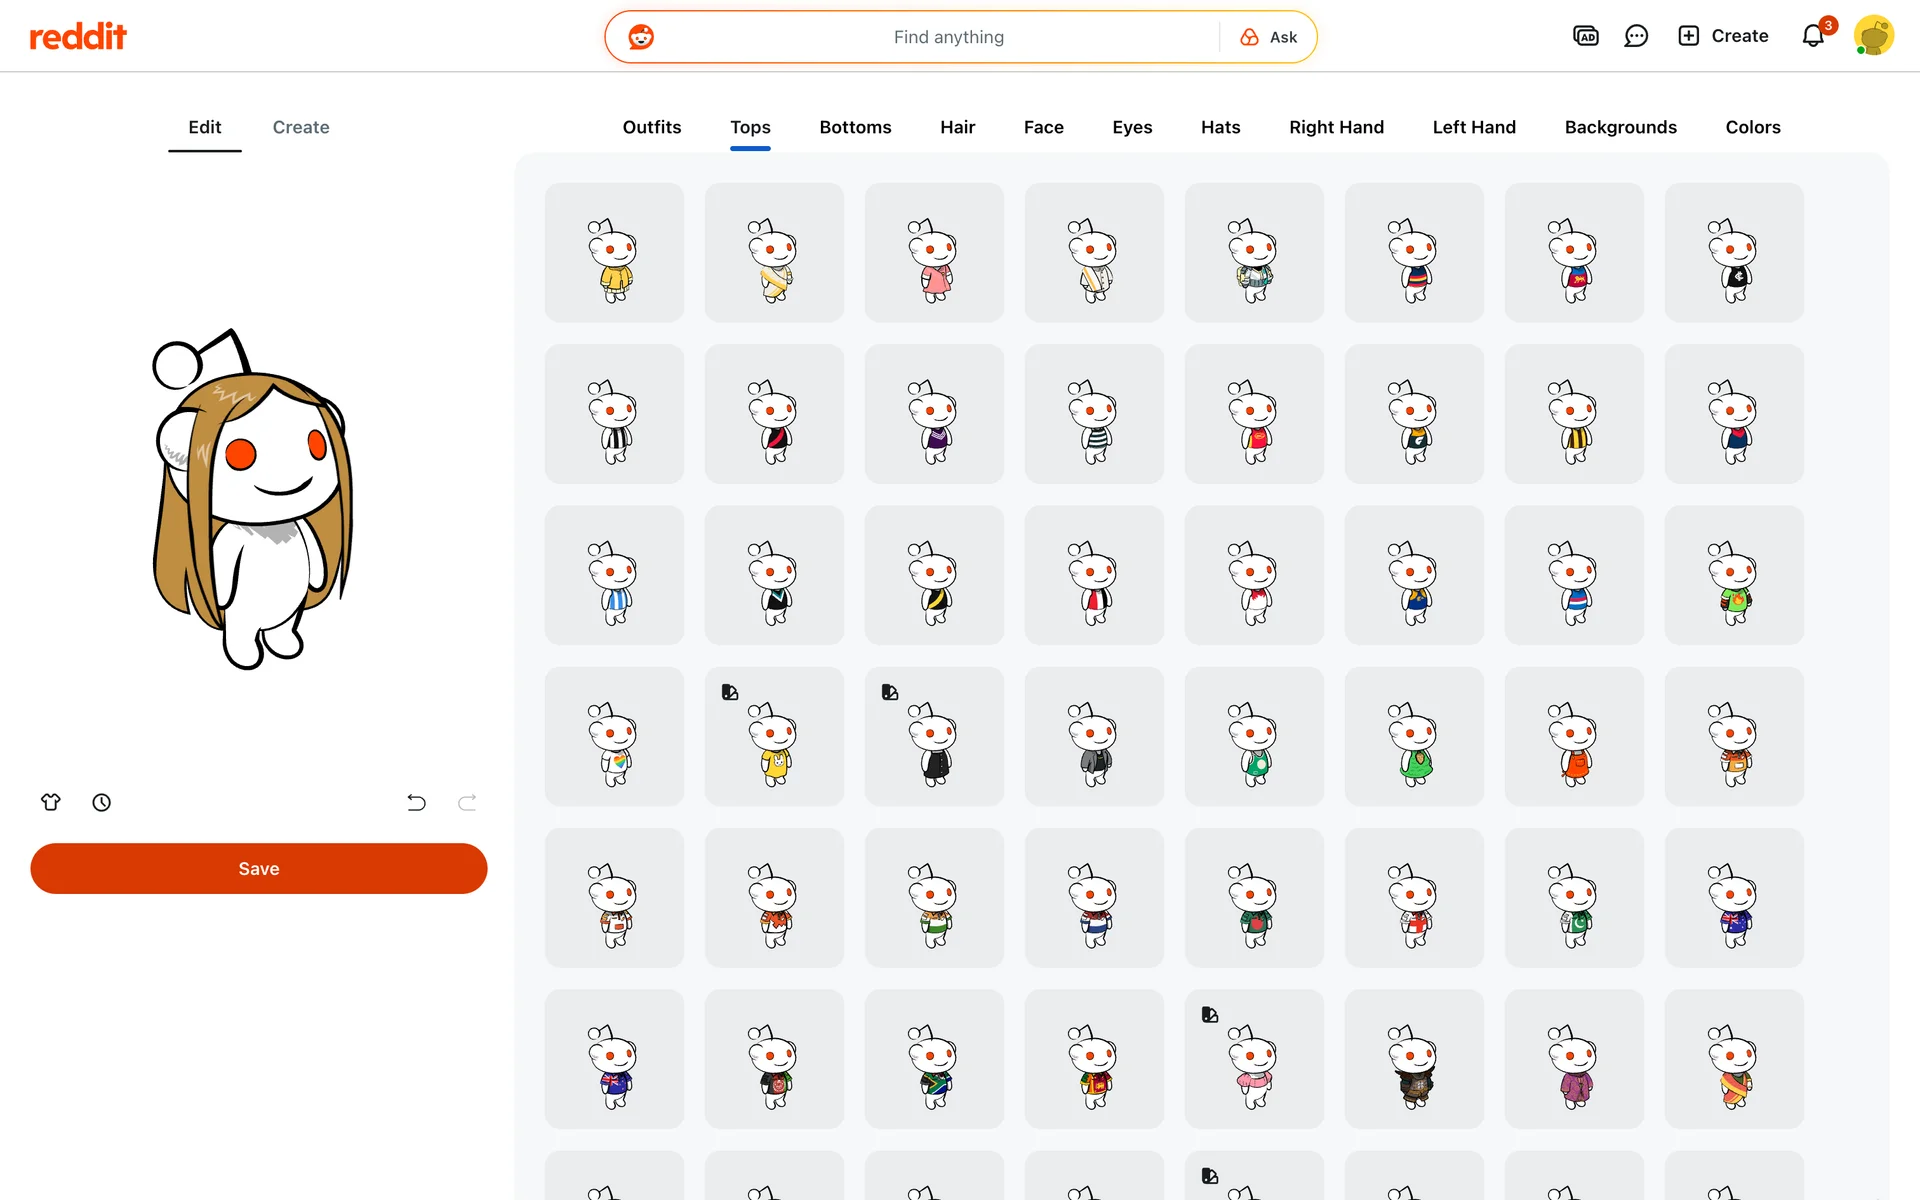Screen dimensions: 1920x1200
Task: Click the Ask button in search
Action: coord(1269,37)
